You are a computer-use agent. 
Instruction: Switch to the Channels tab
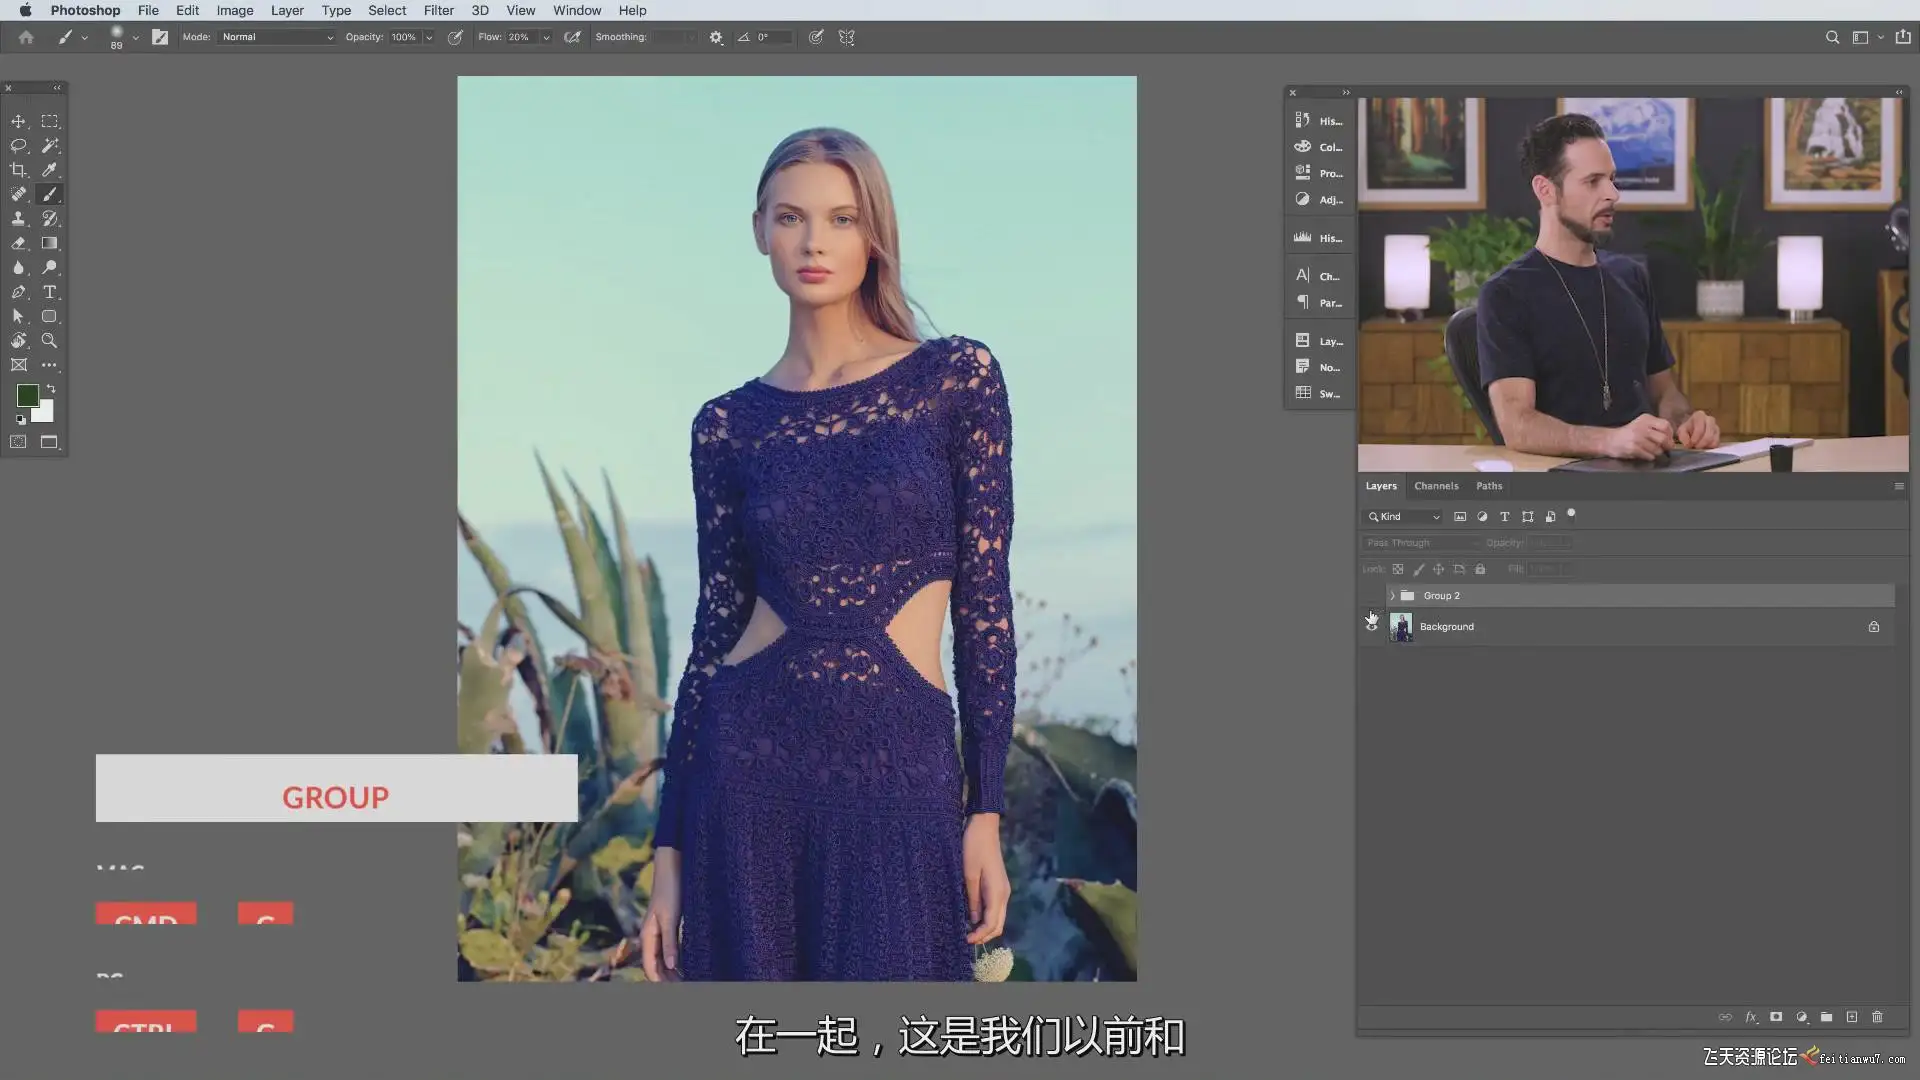pyautogui.click(x=1436, y=486)
